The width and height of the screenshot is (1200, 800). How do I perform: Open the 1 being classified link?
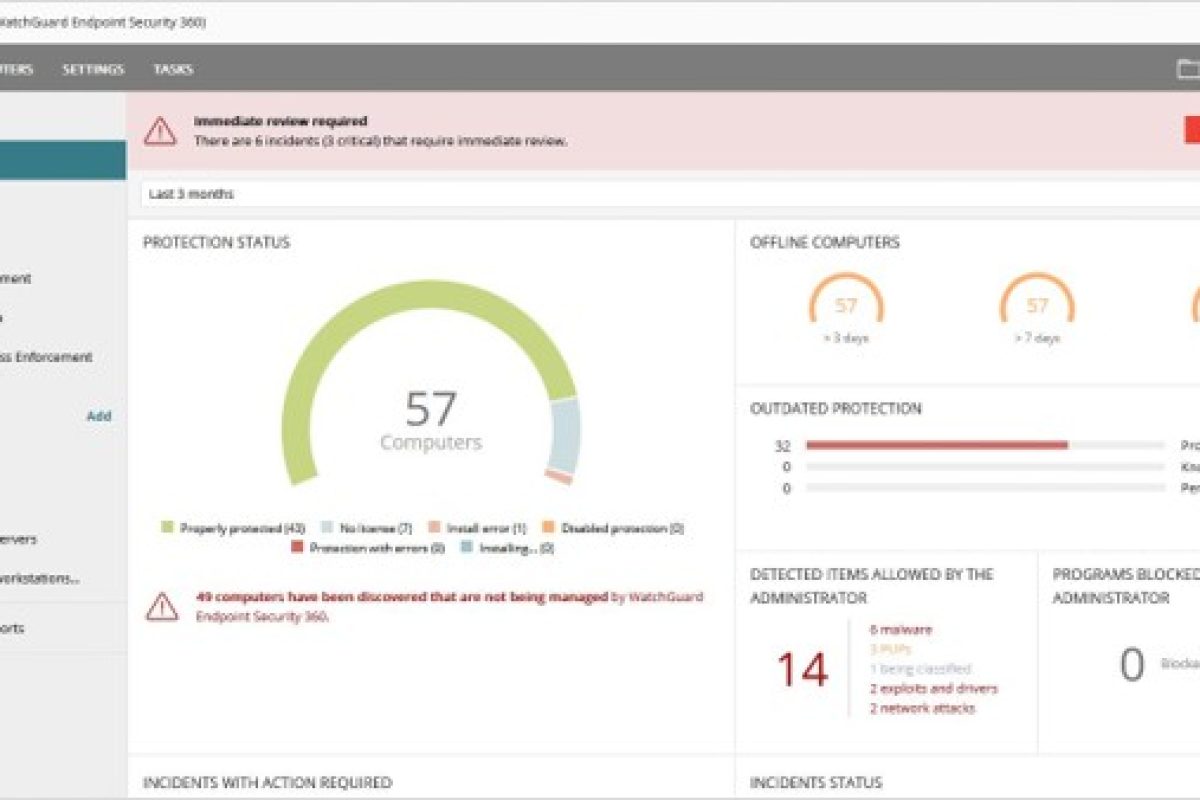(920, 669)
